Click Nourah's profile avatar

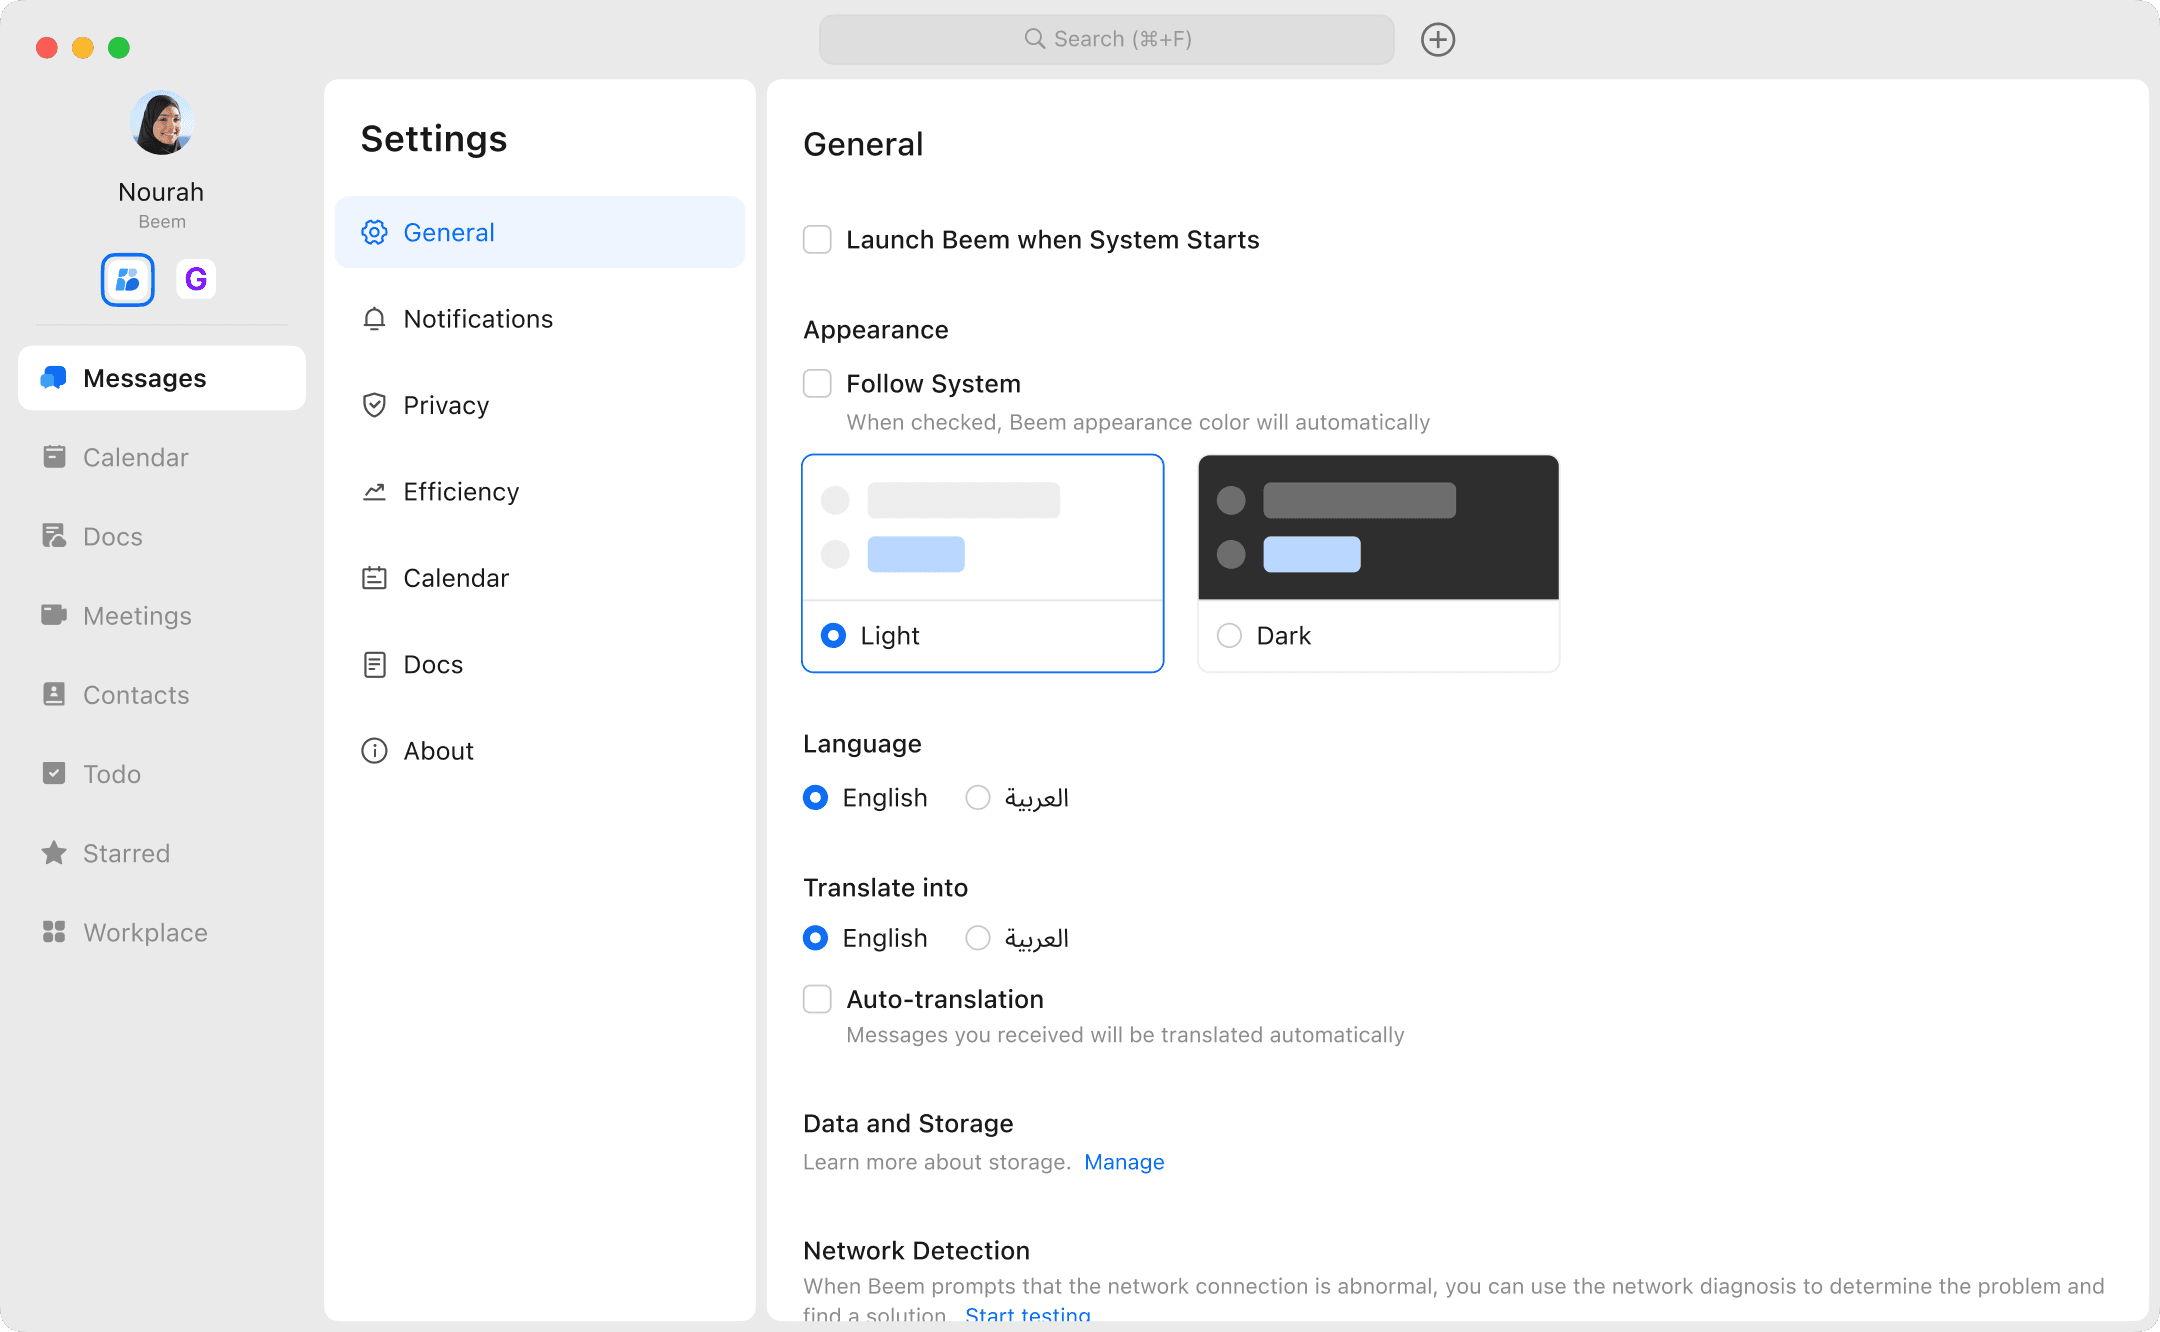coord(161,124)
